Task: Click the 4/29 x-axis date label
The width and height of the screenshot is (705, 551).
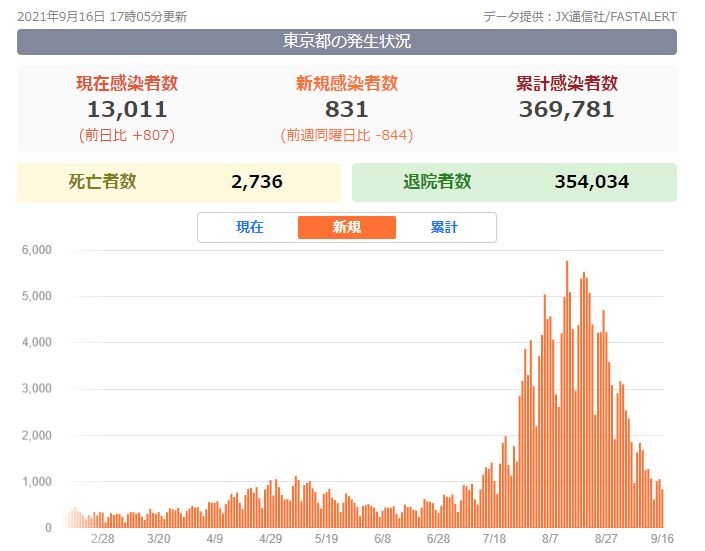Action: 270,539
